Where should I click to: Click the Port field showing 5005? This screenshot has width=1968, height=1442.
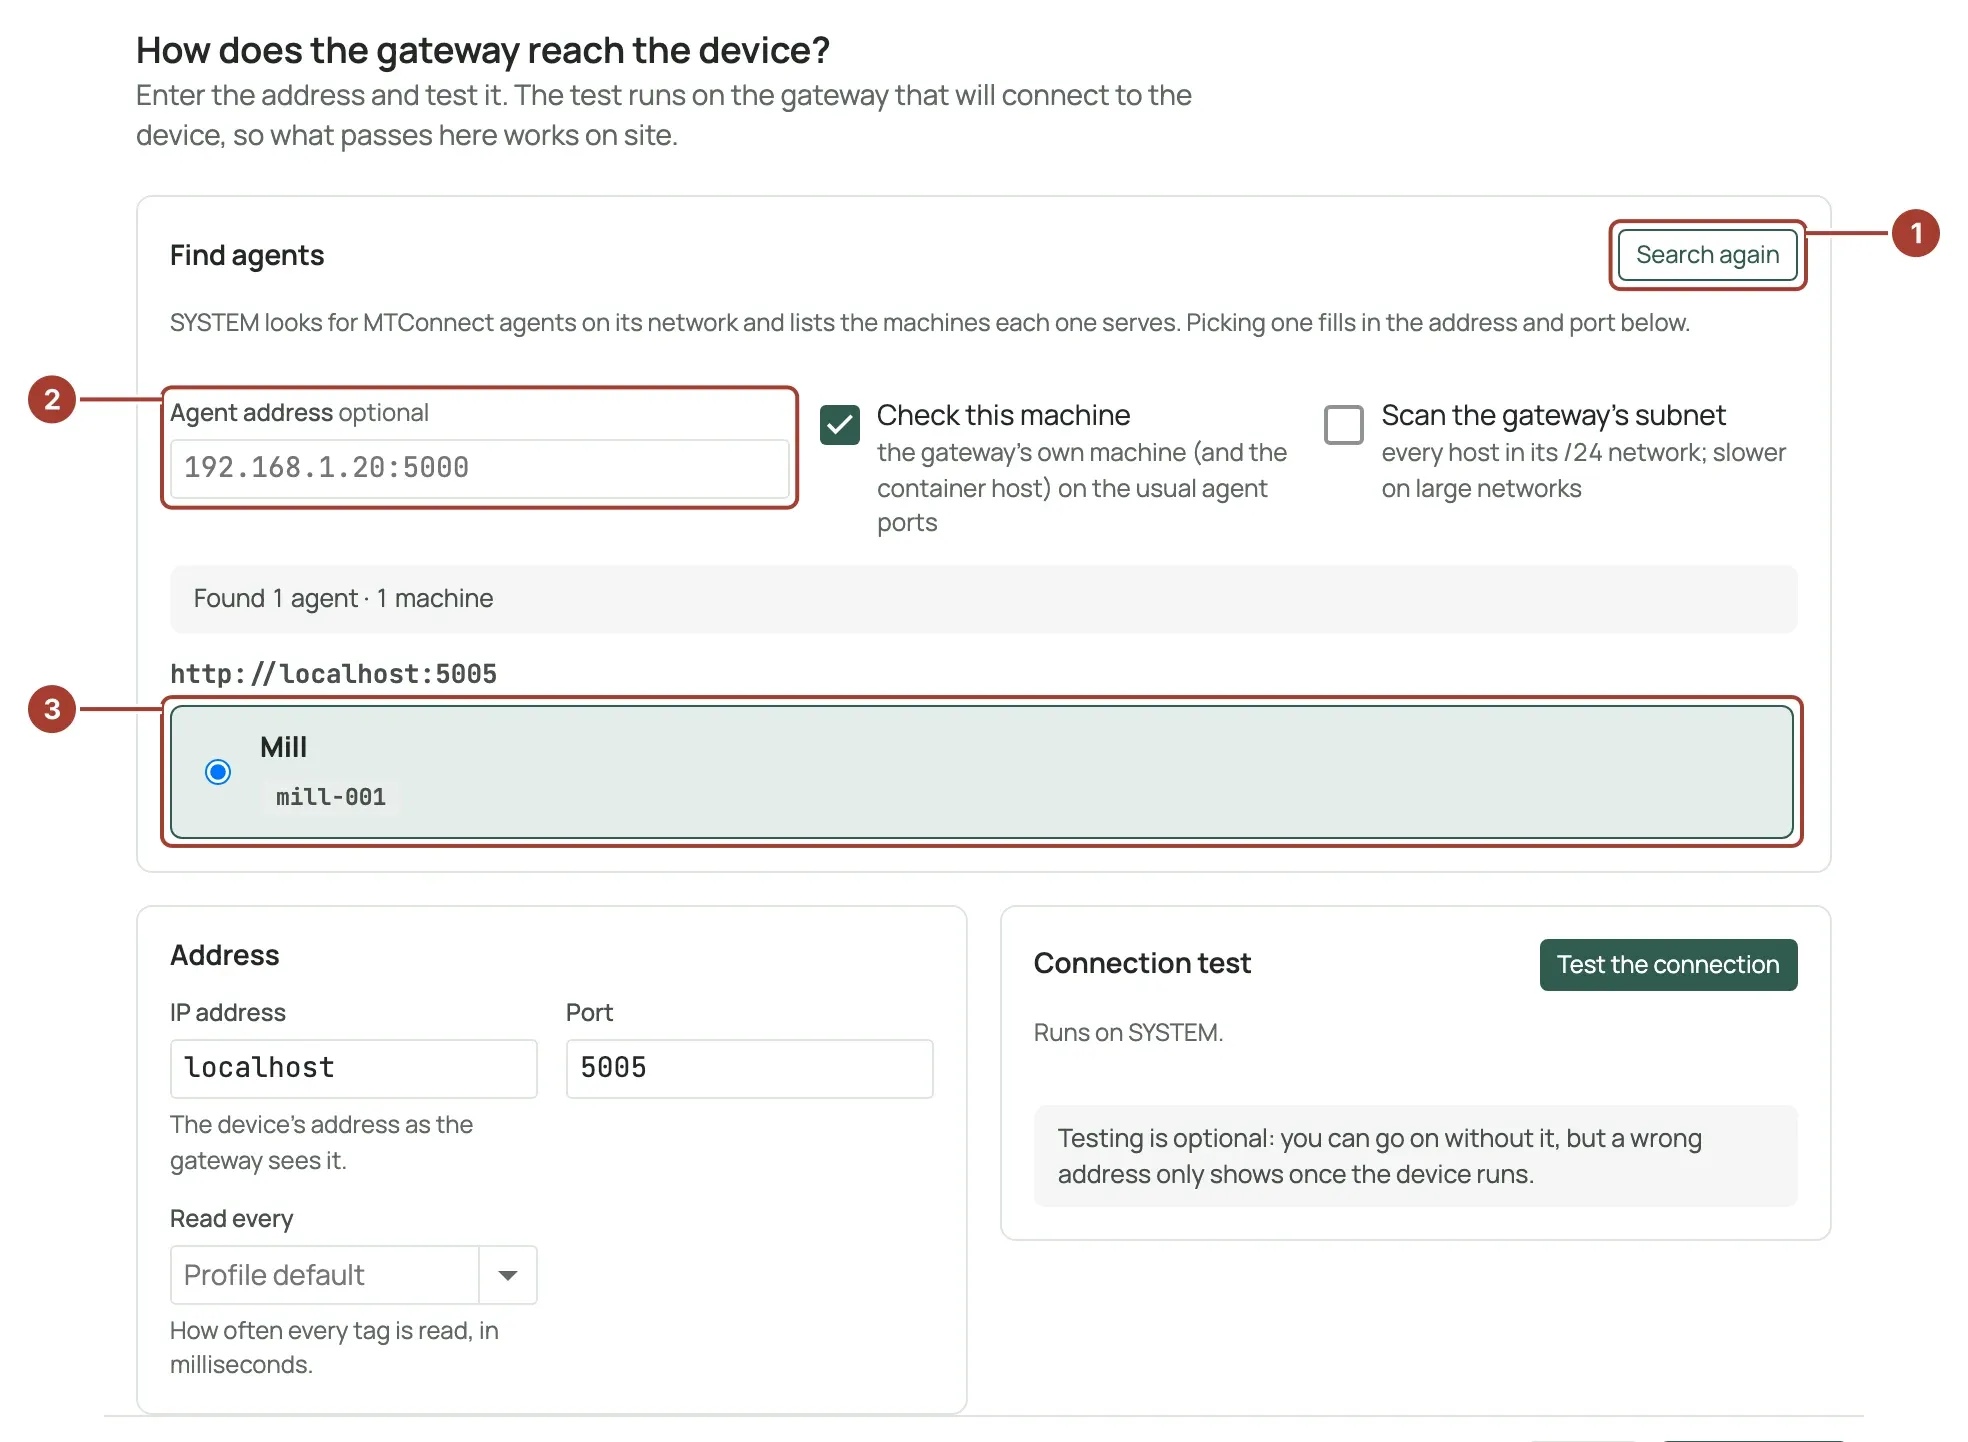tap(750, 1068)
